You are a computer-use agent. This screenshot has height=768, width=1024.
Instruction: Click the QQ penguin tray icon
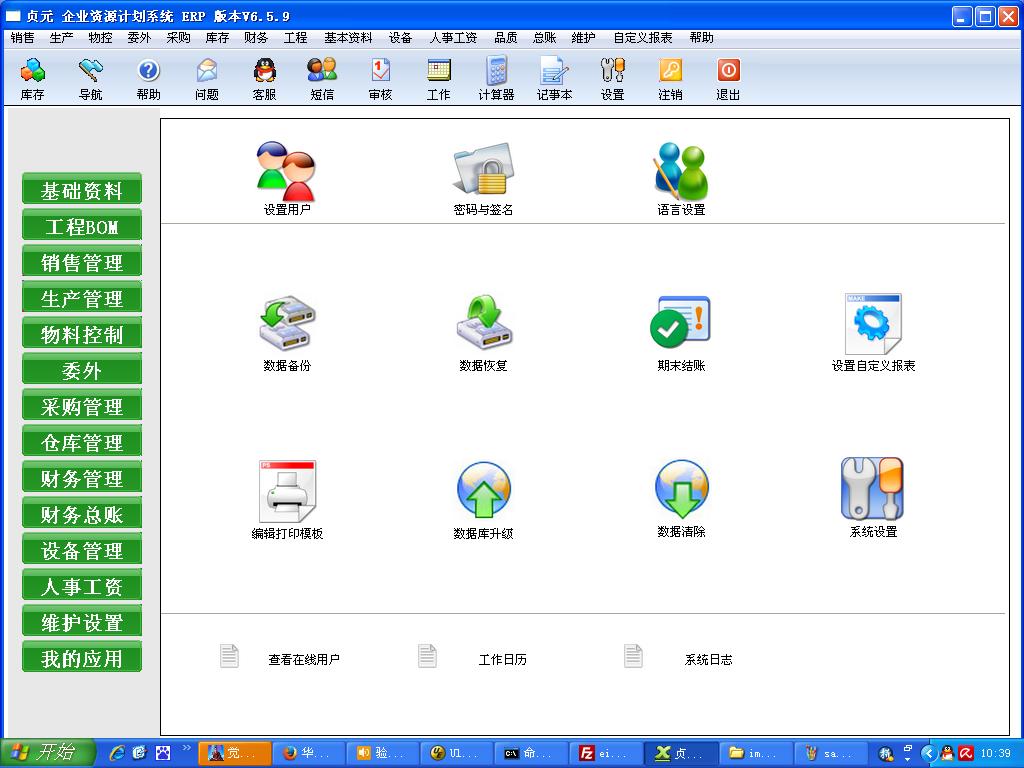click(x=947, y=753)
